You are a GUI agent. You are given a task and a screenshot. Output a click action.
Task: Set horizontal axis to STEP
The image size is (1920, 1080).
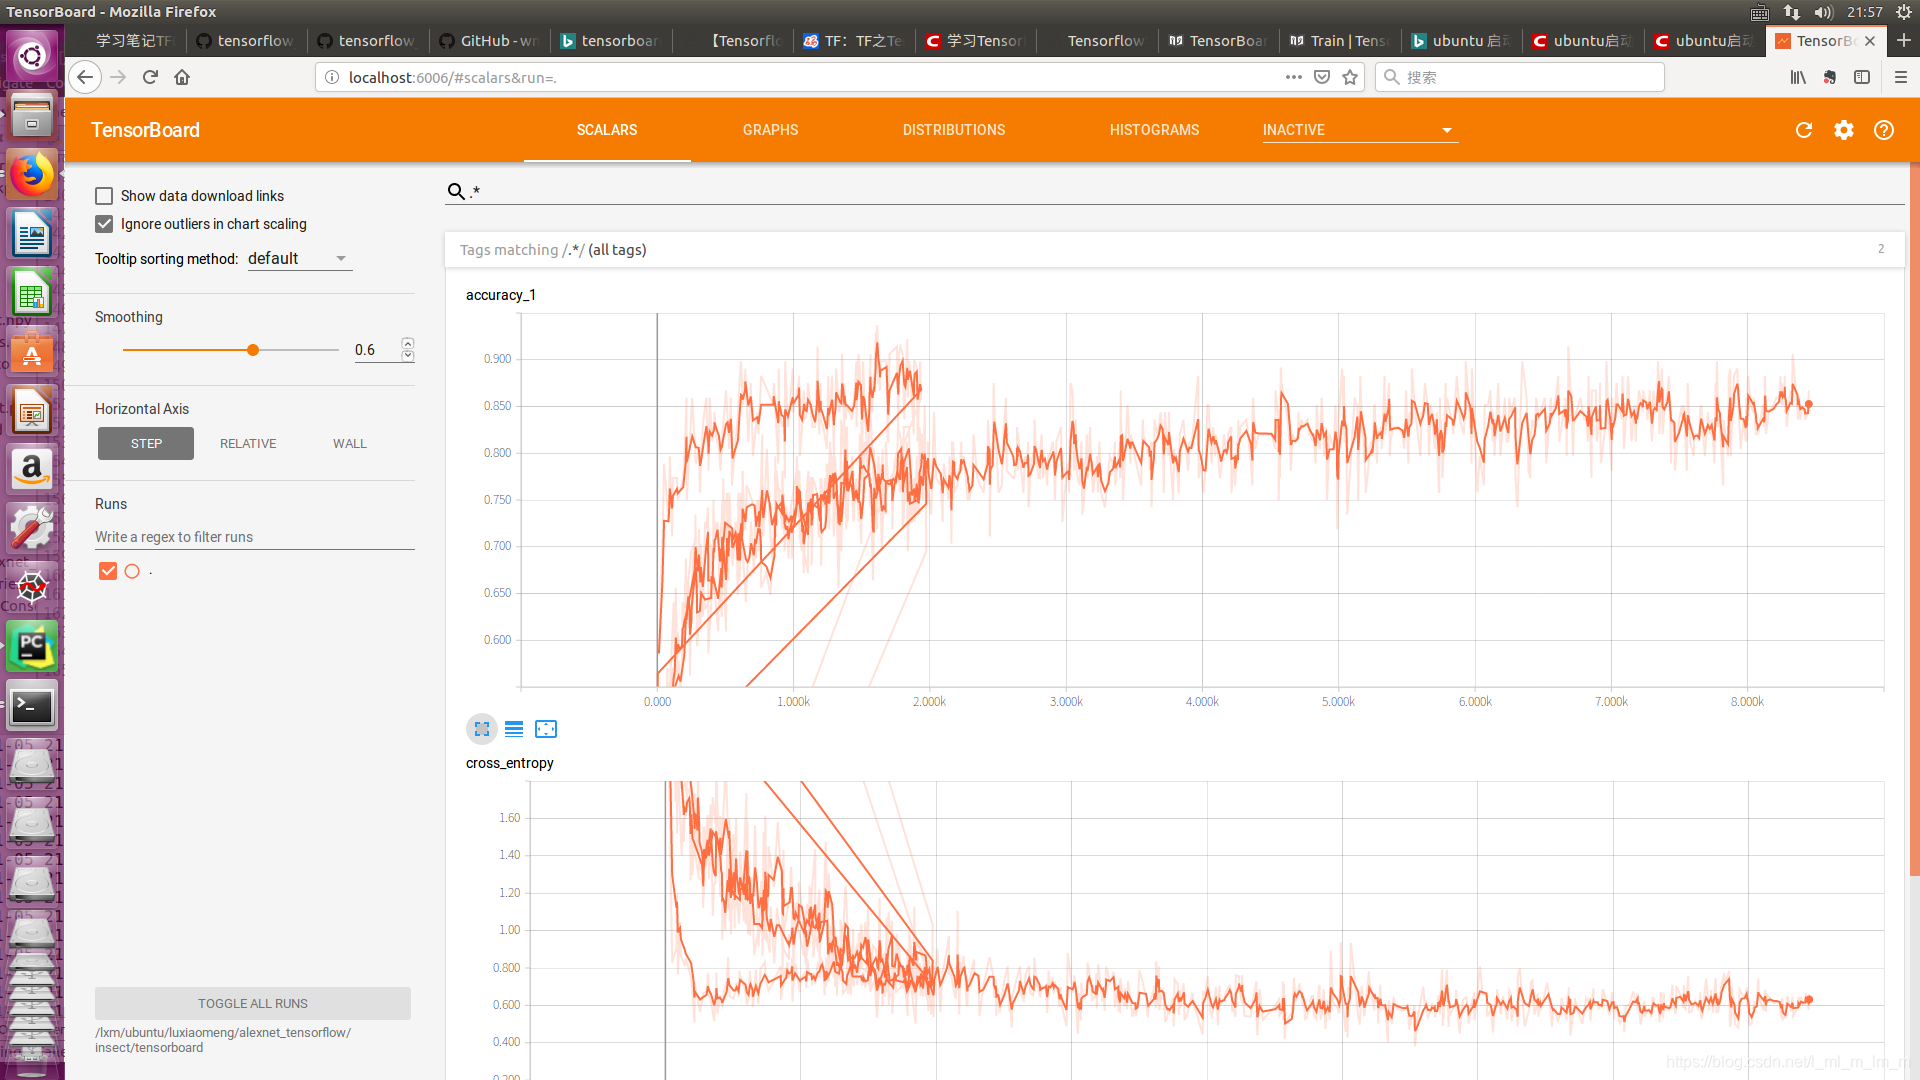(146, 444)
